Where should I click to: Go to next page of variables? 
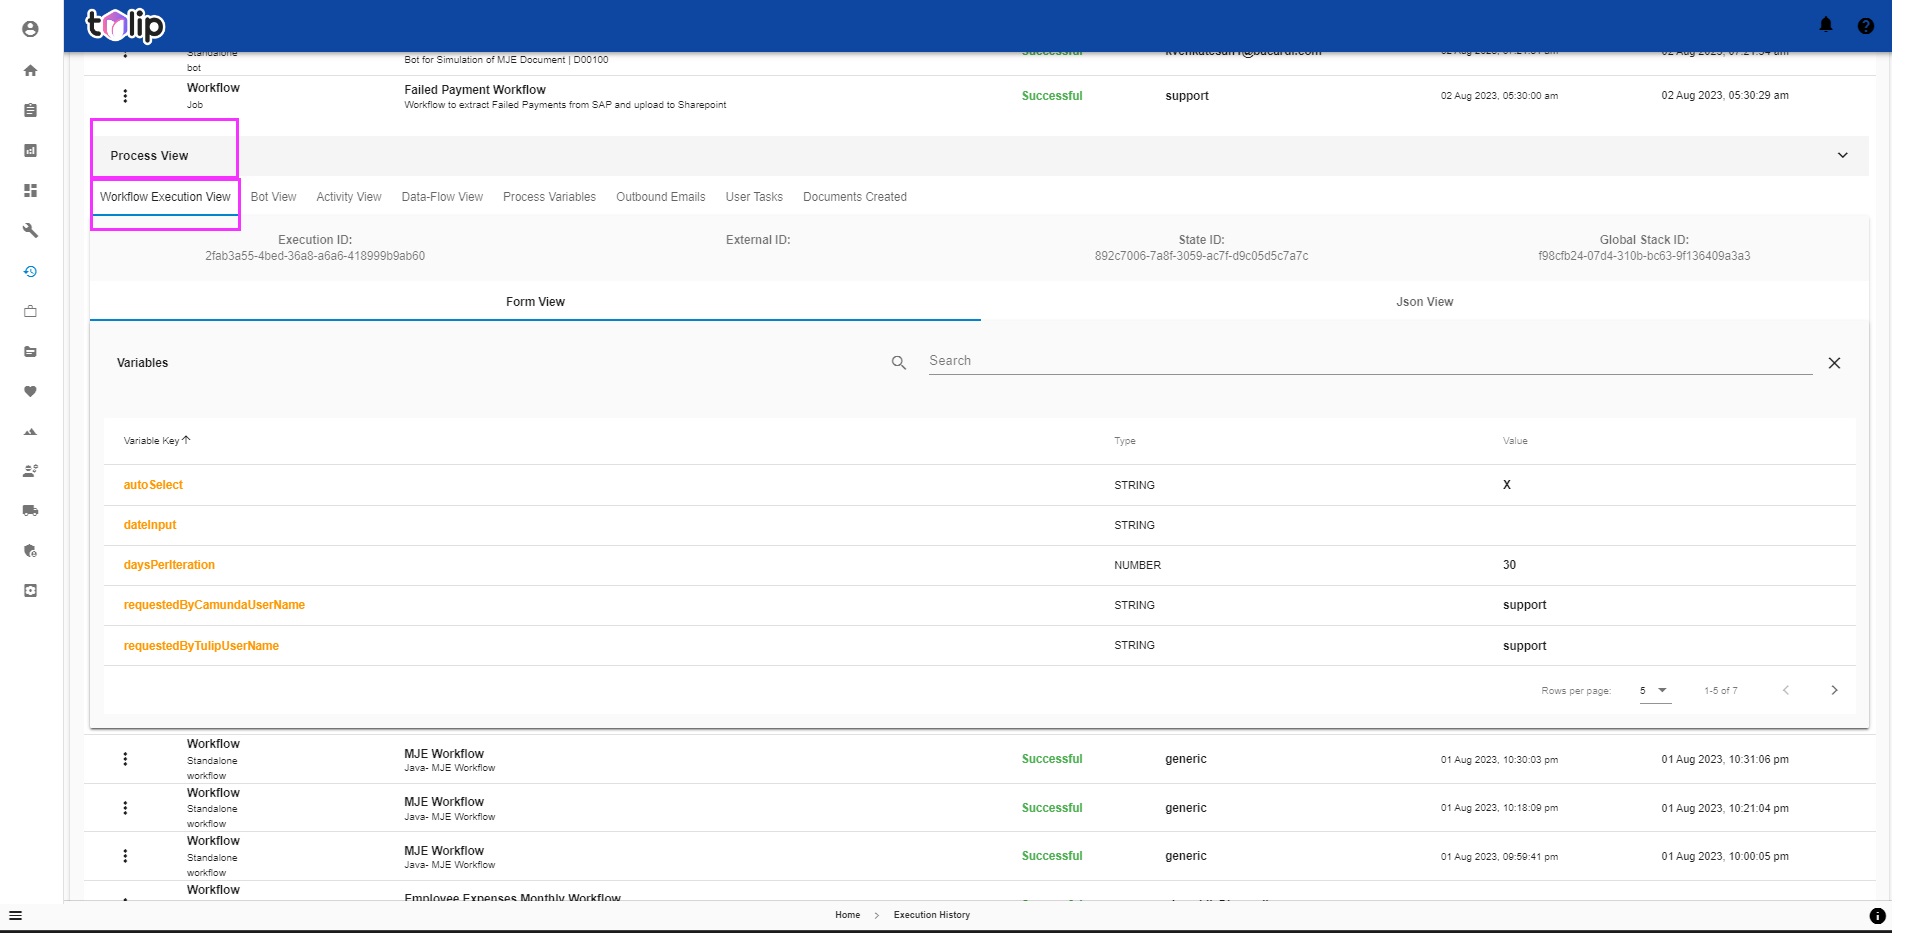click(1834, 690)
